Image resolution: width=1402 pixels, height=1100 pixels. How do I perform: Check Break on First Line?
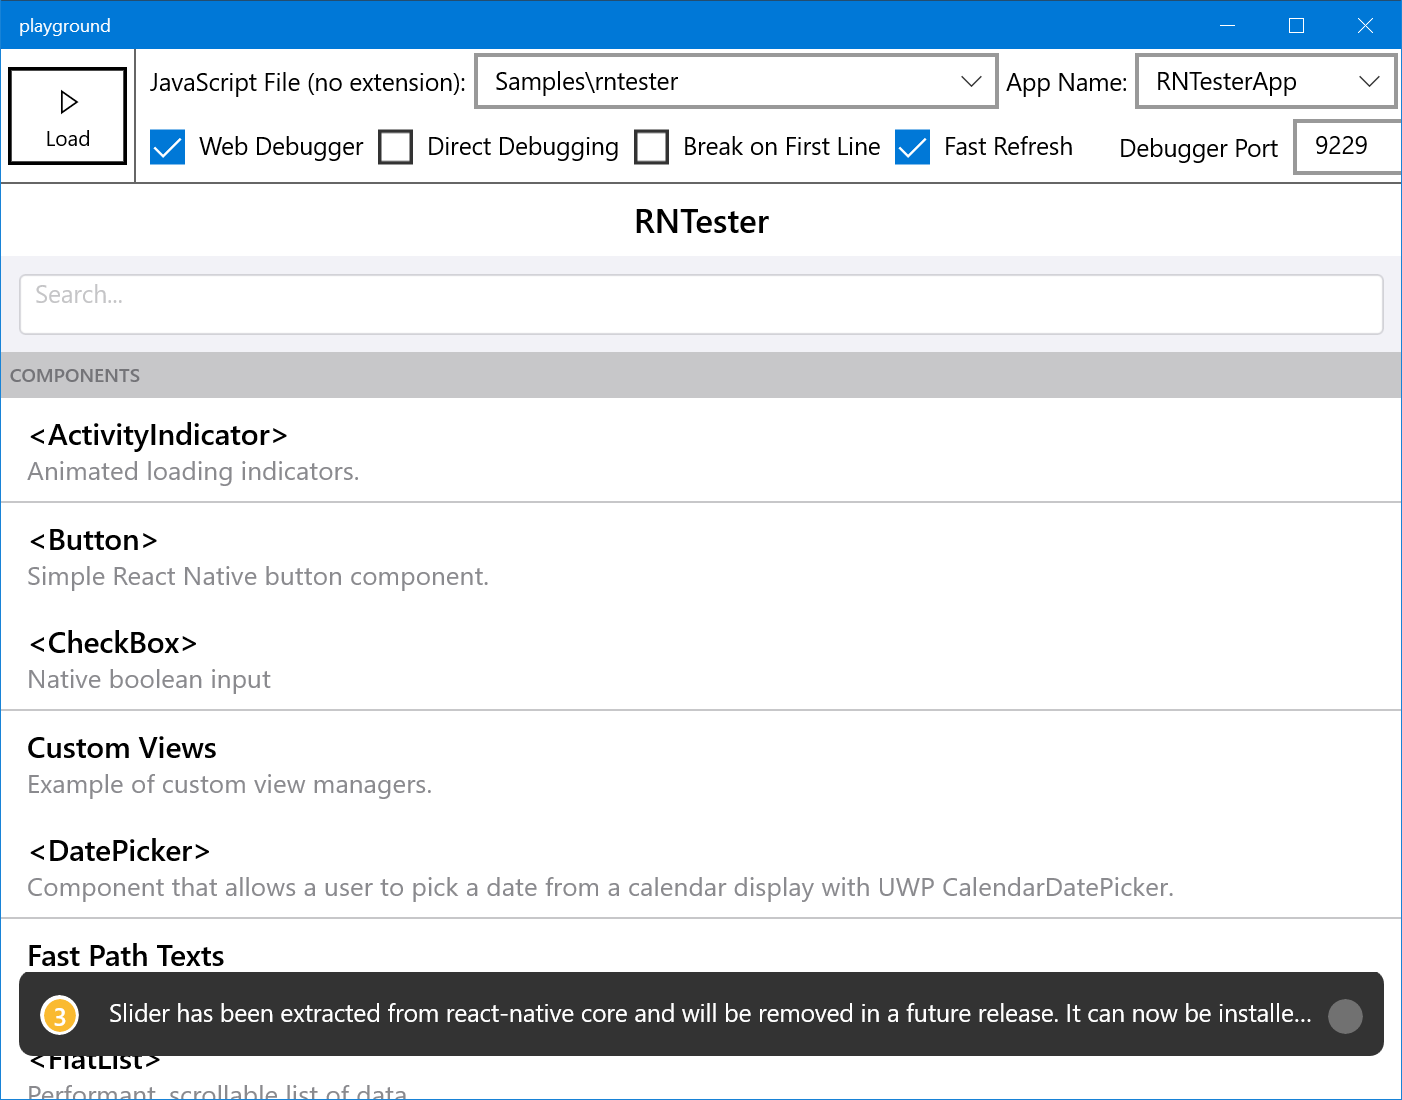coord(652,147)
